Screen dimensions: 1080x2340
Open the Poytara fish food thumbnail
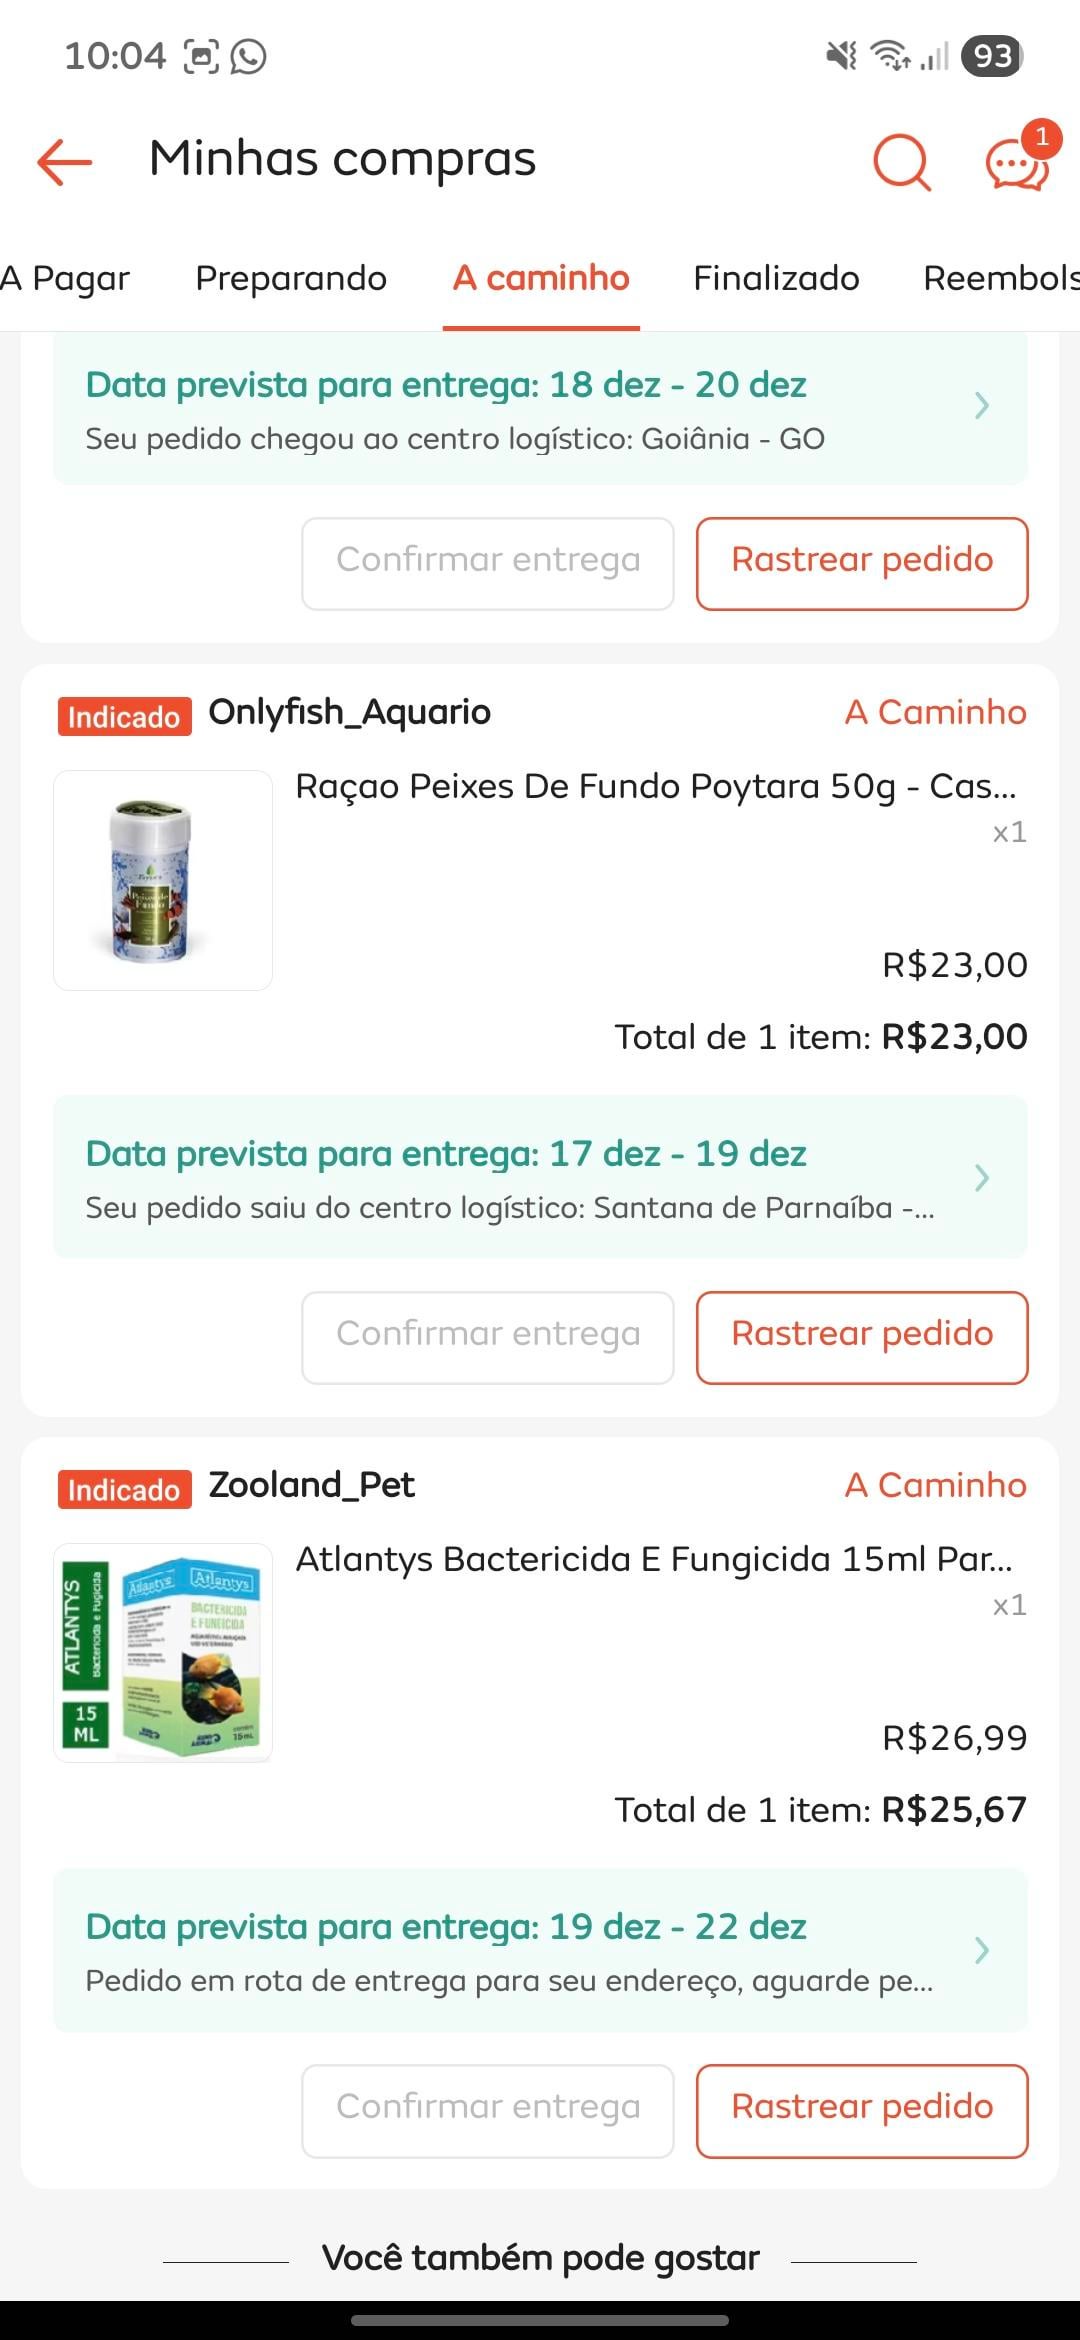(x=163, y=880)
